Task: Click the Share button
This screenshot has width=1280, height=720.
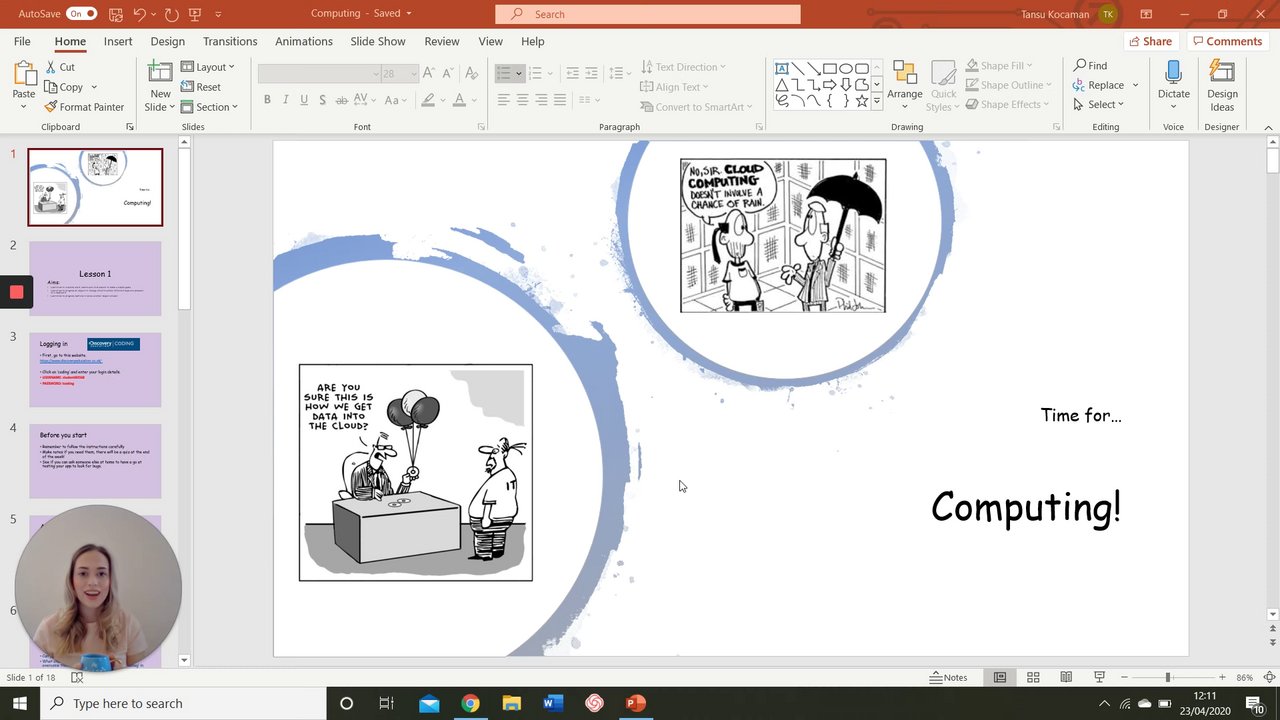Action: pyautogui.click(x=1150, y=41)
